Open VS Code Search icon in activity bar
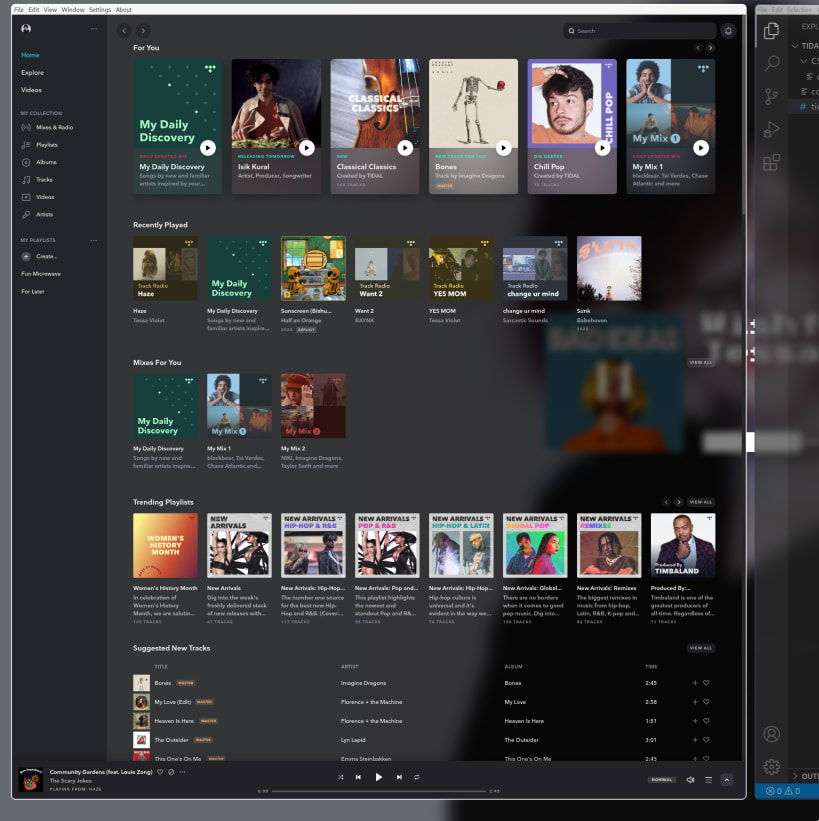 [x=772, y=63]
